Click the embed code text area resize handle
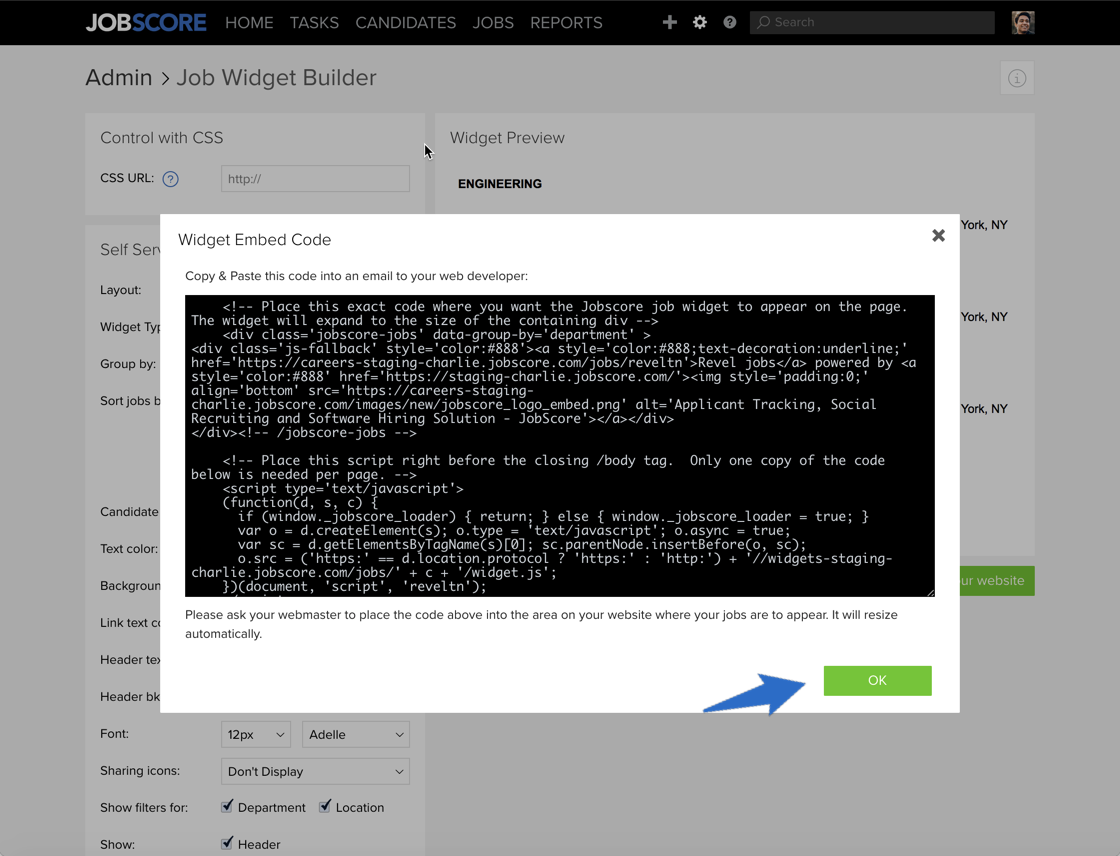This screenshot has height=856, width=1120. click(930, 592)
